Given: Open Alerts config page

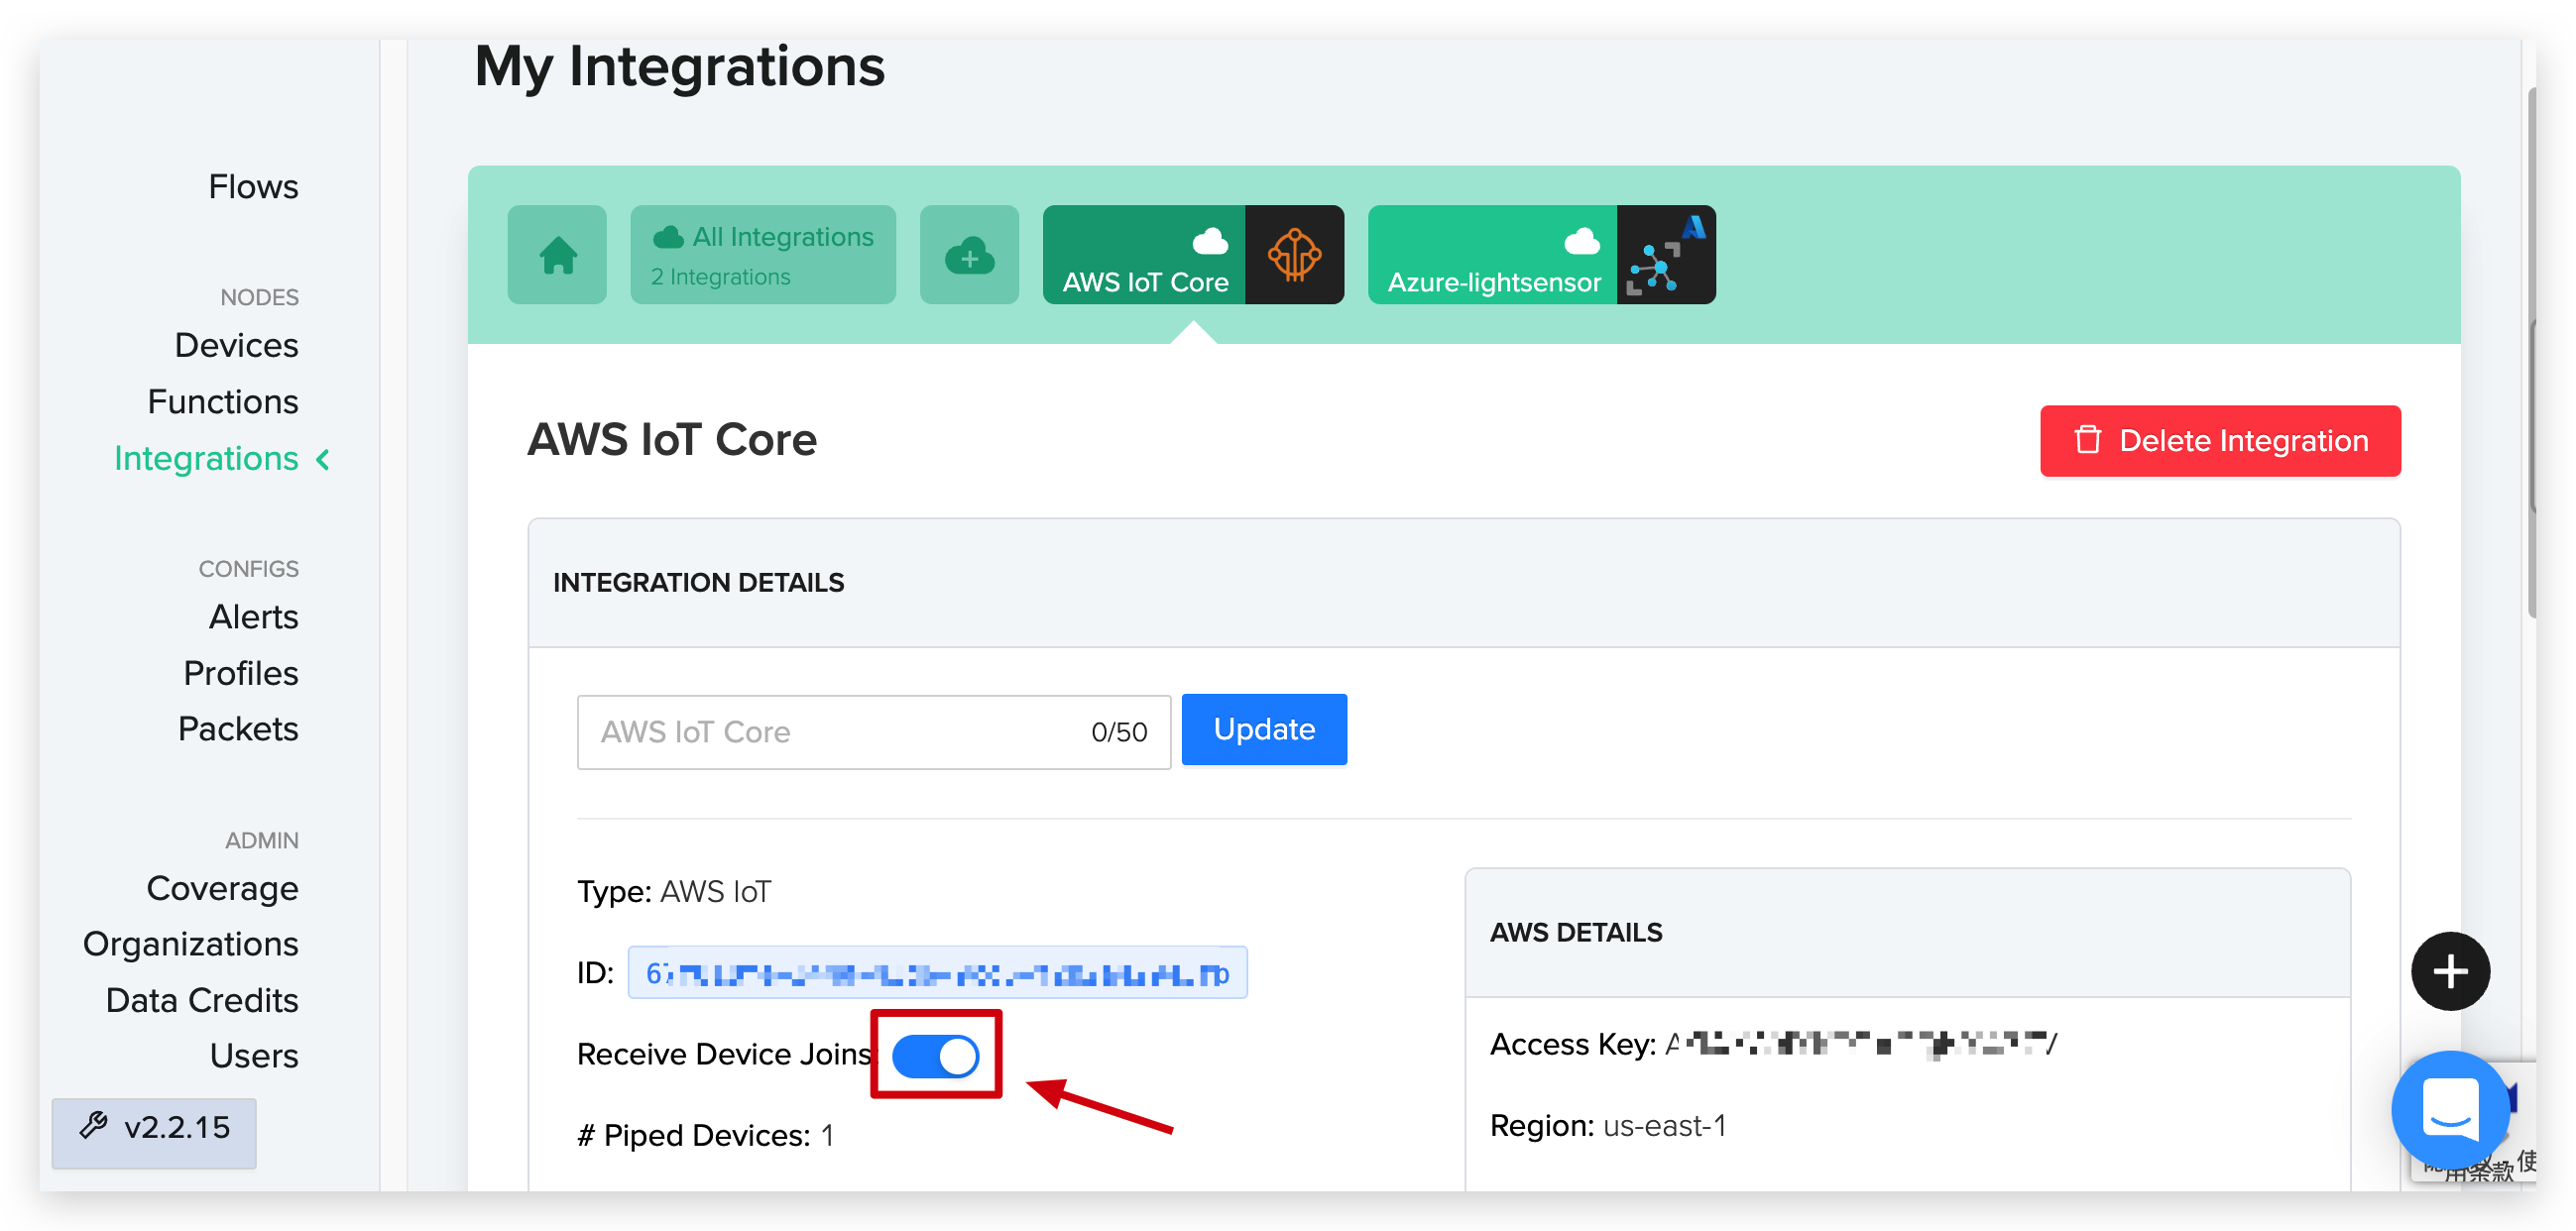Looking at the screenshot, I should click(253, 617).
